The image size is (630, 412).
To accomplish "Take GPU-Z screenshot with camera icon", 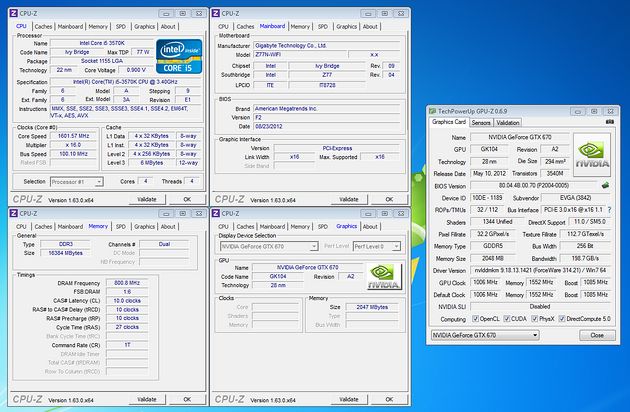I will tap(610, 121).
